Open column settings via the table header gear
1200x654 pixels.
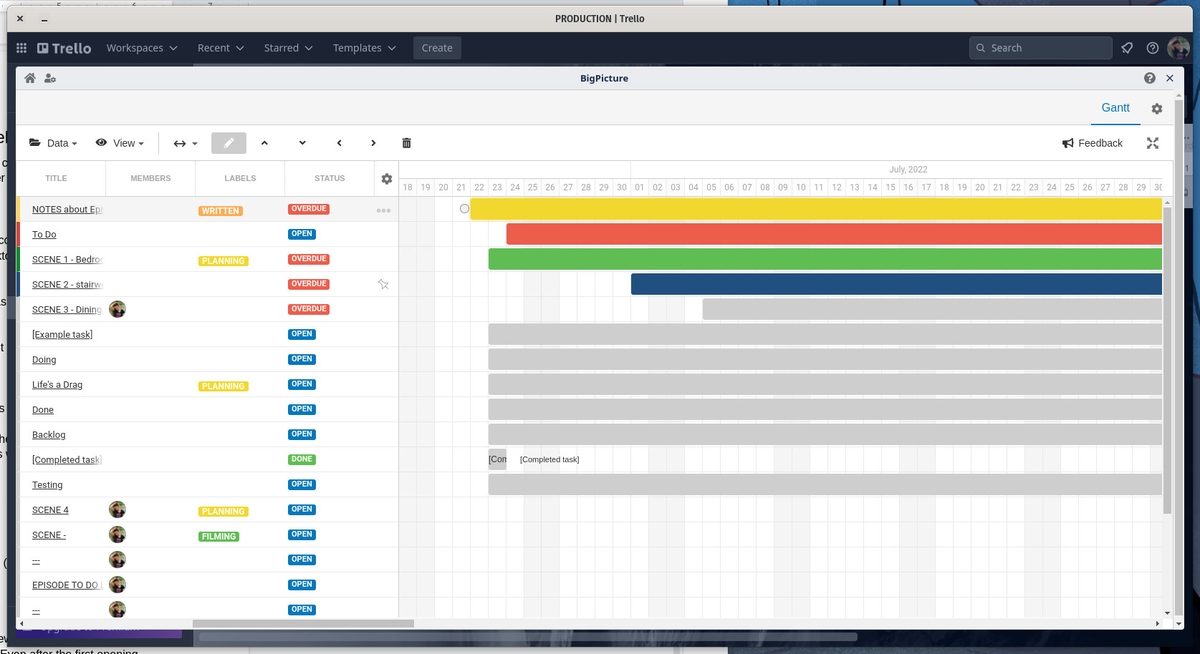pyautogui.click(x=386, y=178)
